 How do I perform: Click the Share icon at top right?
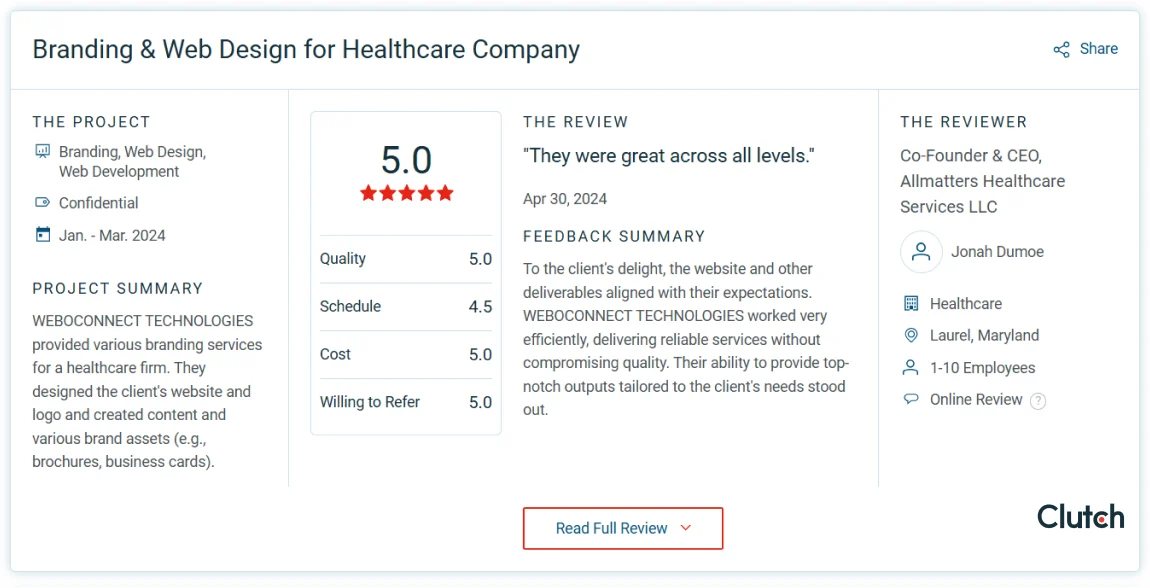(x=1061, y=50)
